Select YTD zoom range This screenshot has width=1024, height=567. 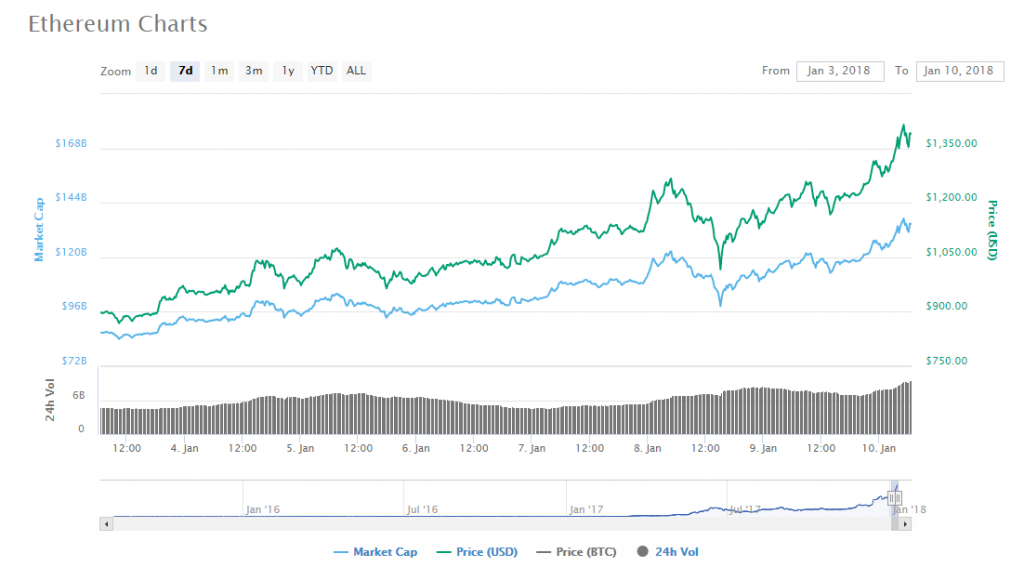tap(322, 71)
